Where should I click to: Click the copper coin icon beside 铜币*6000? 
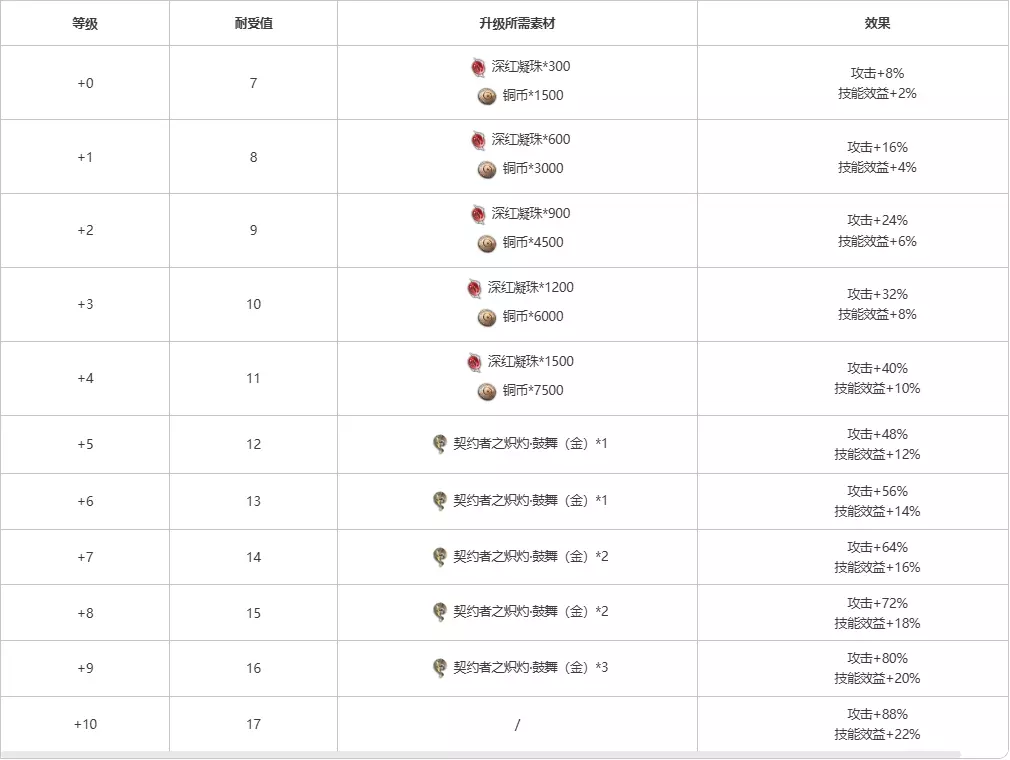487,317
